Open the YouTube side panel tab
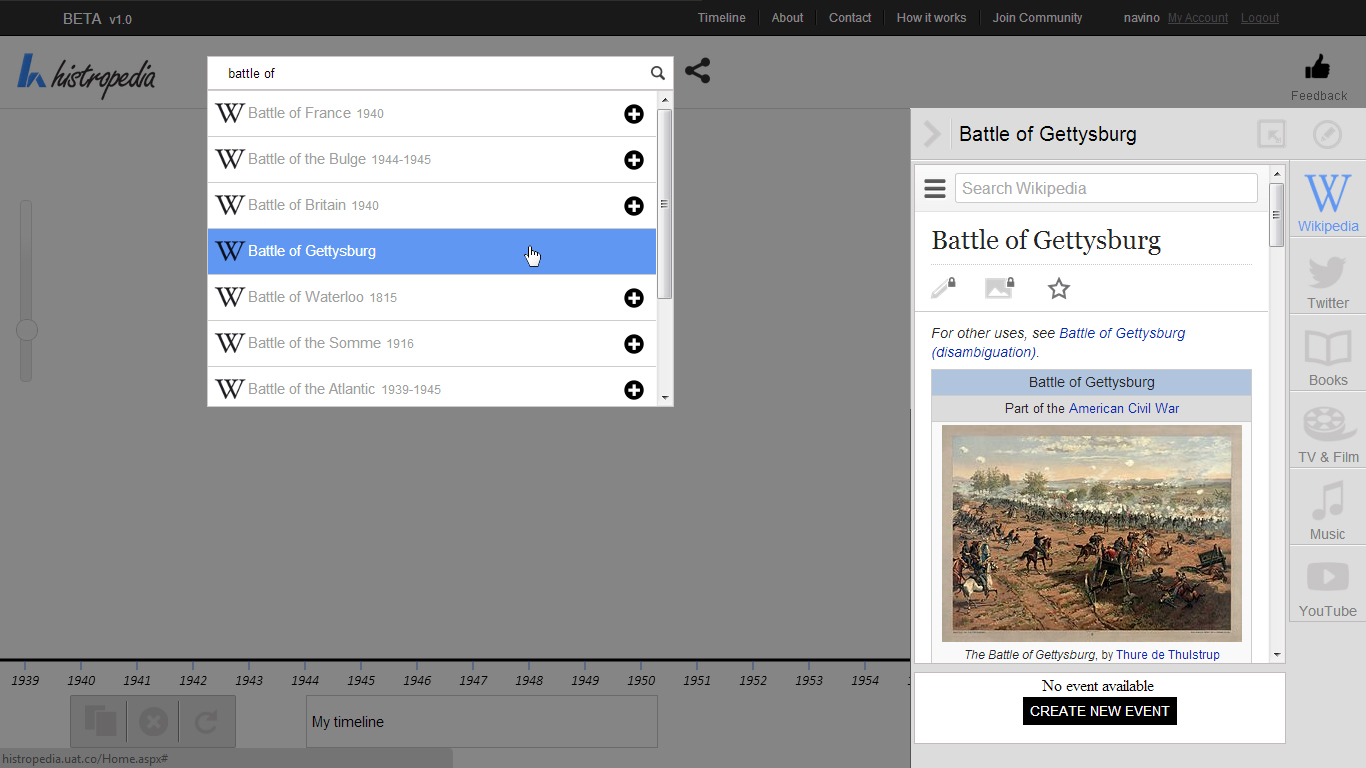 [1327, 586]
